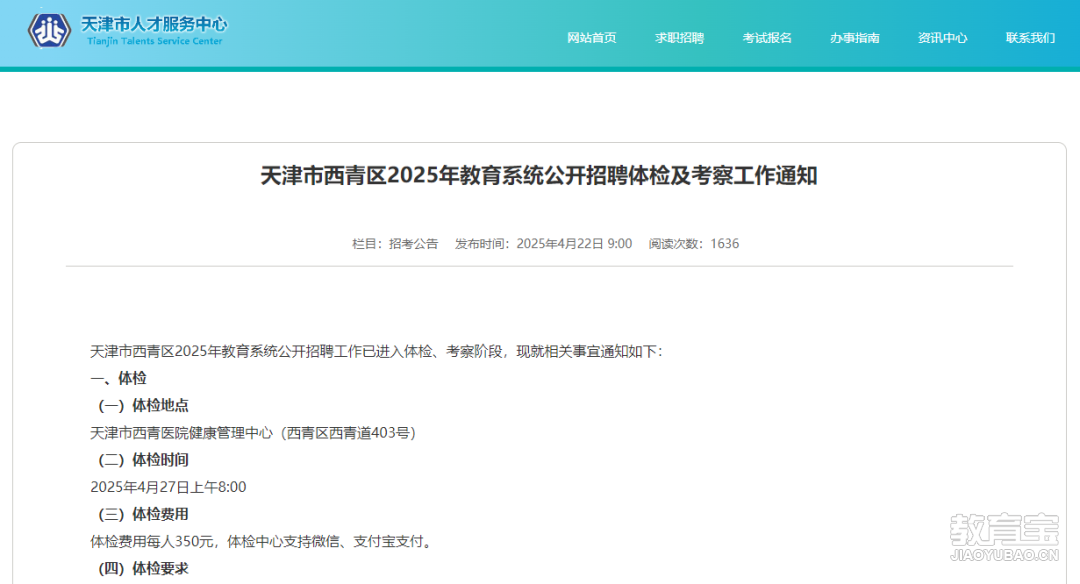The height and width of the screenshot is (584, 1080).
Task: Click the subheading （四）体检要求
Action: [x=143, y=569]
